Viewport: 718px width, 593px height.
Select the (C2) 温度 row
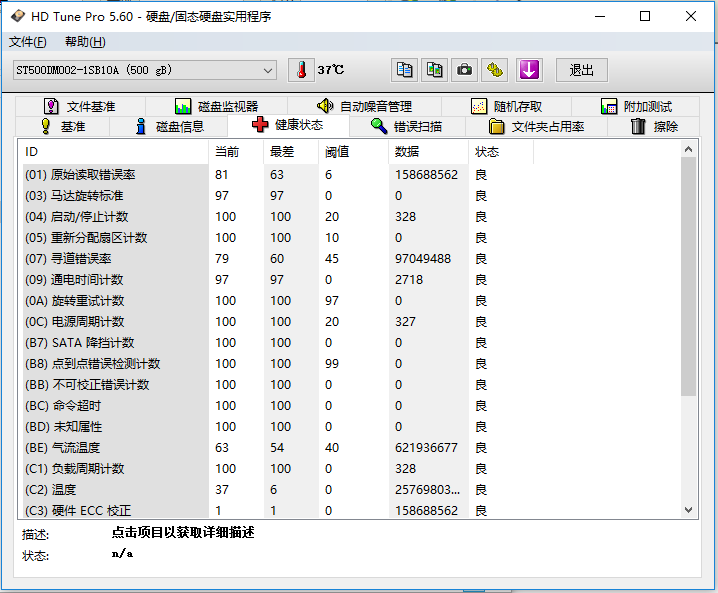277,490
